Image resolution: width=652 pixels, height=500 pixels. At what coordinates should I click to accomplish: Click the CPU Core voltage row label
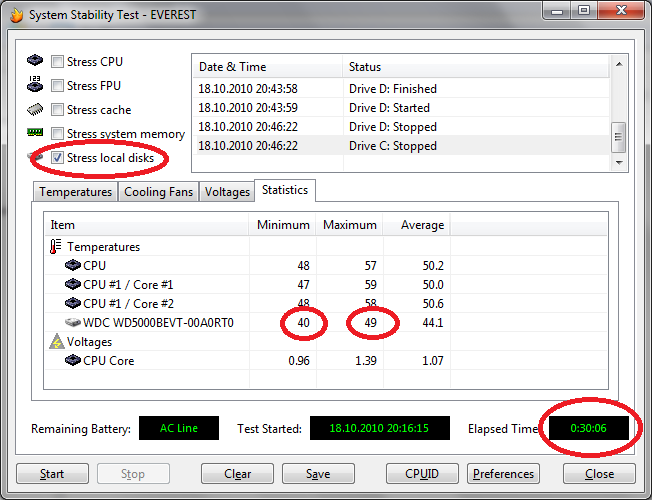(109, 361)
